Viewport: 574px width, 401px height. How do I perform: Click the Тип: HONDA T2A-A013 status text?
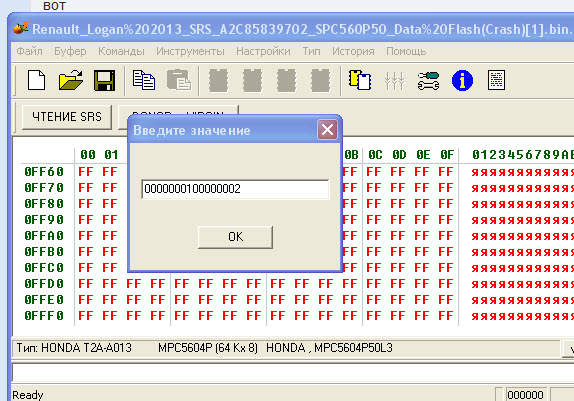74,348
